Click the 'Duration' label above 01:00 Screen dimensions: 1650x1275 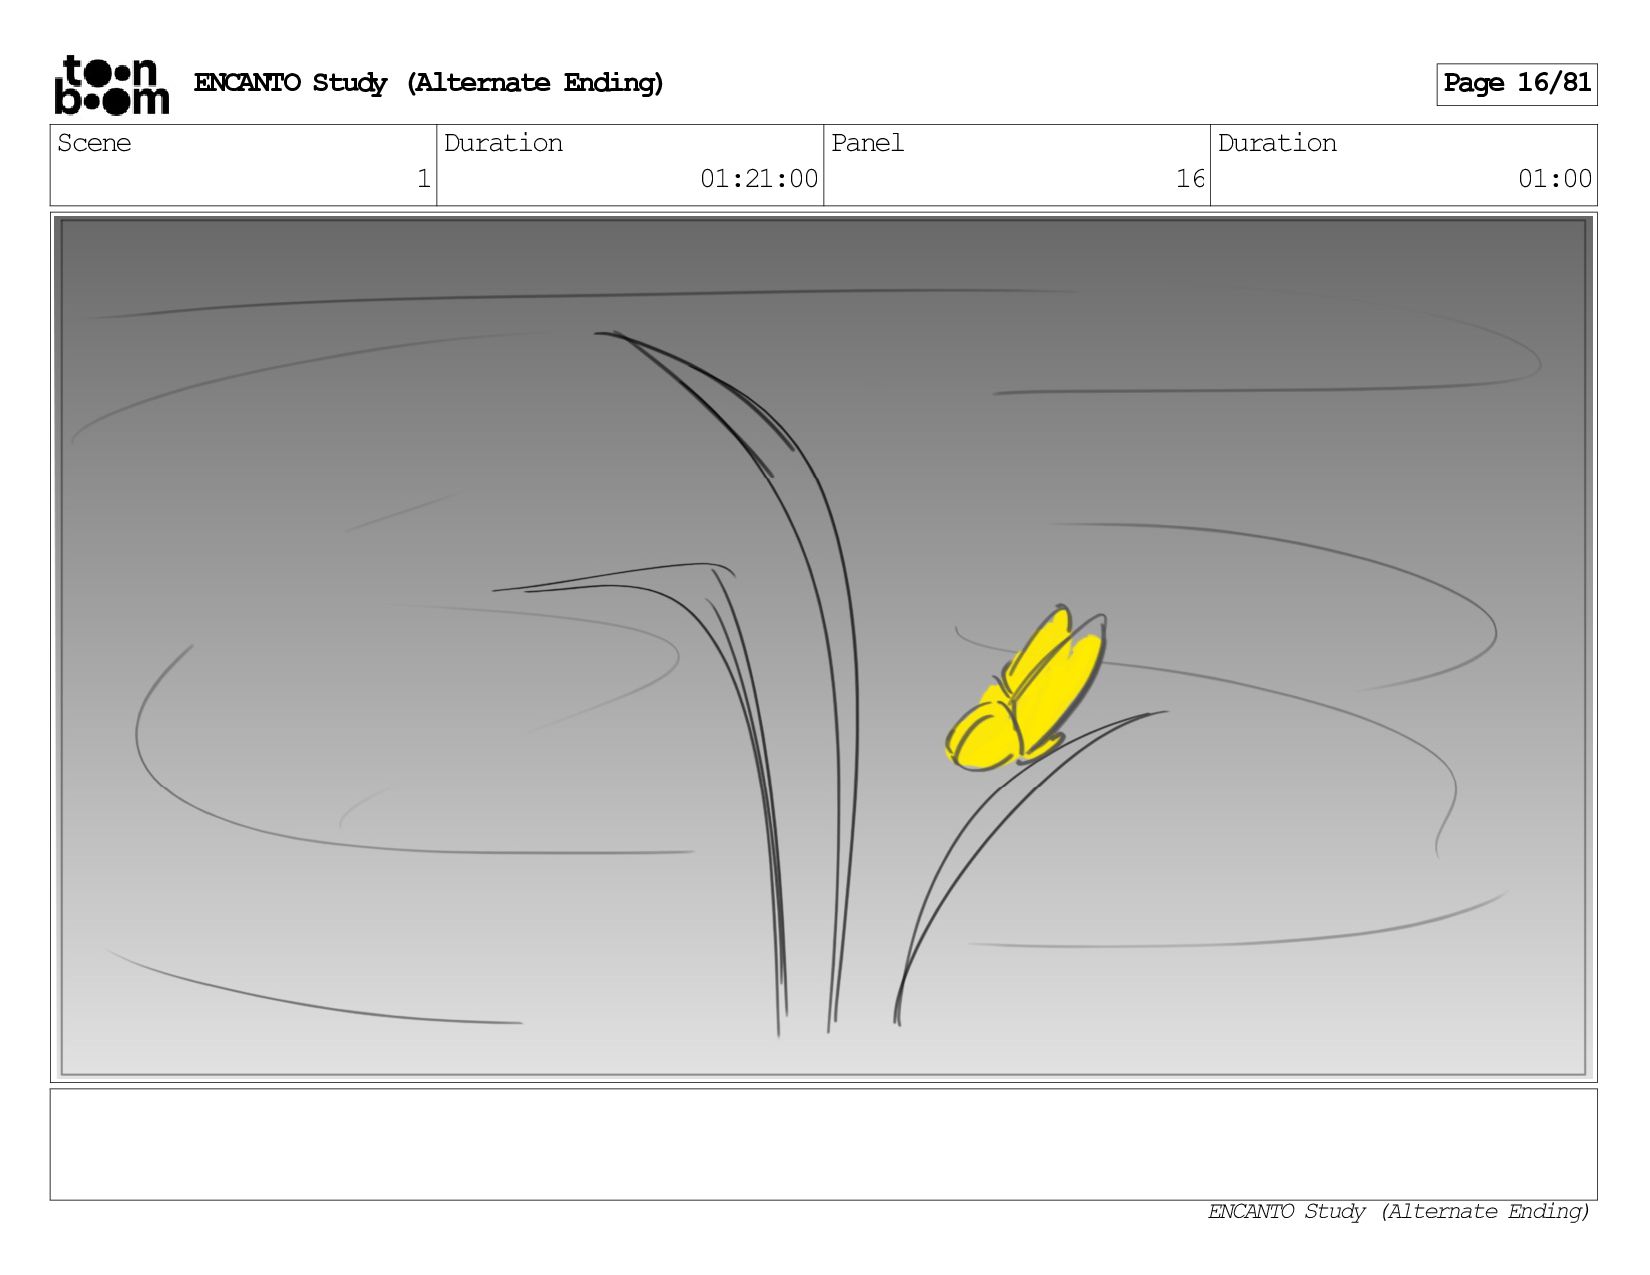coord(1277,143)
